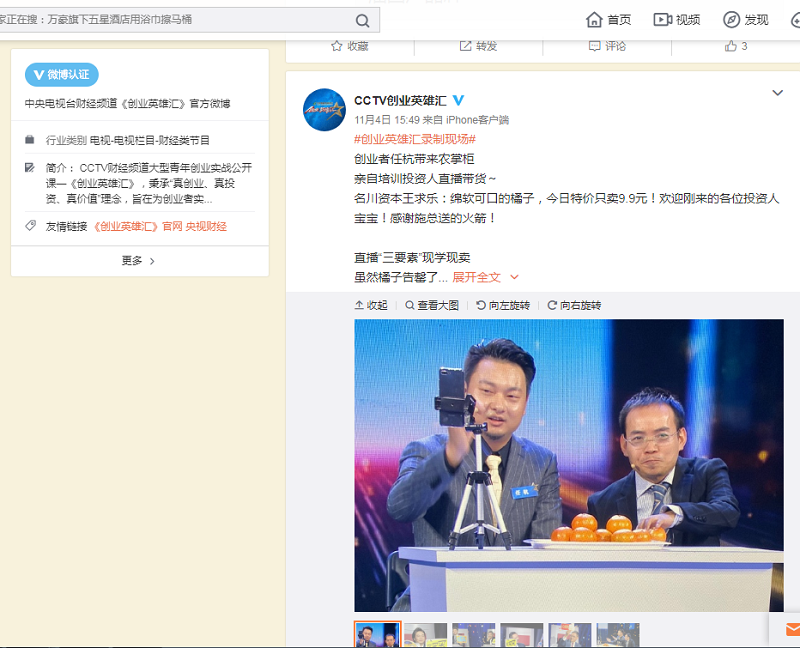
Task: Click the 评论 comment button
Action: tap(607, 46)
